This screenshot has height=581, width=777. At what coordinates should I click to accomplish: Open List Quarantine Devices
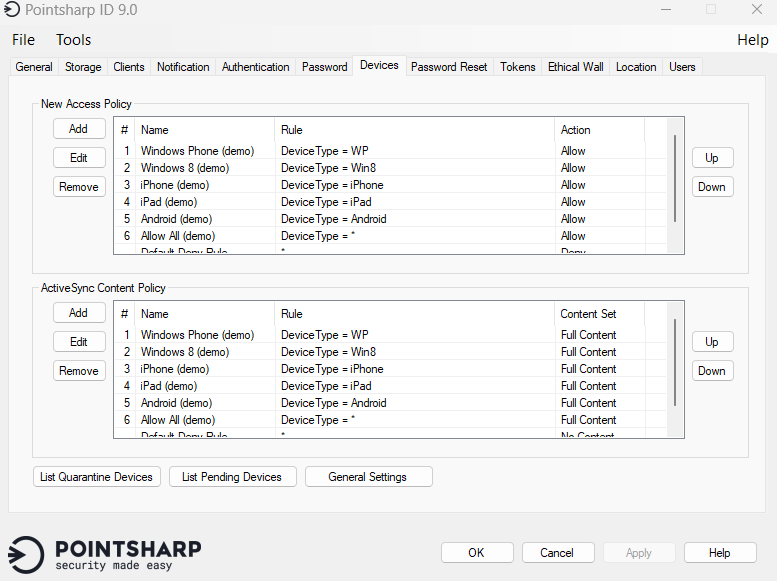pos(96,477)
